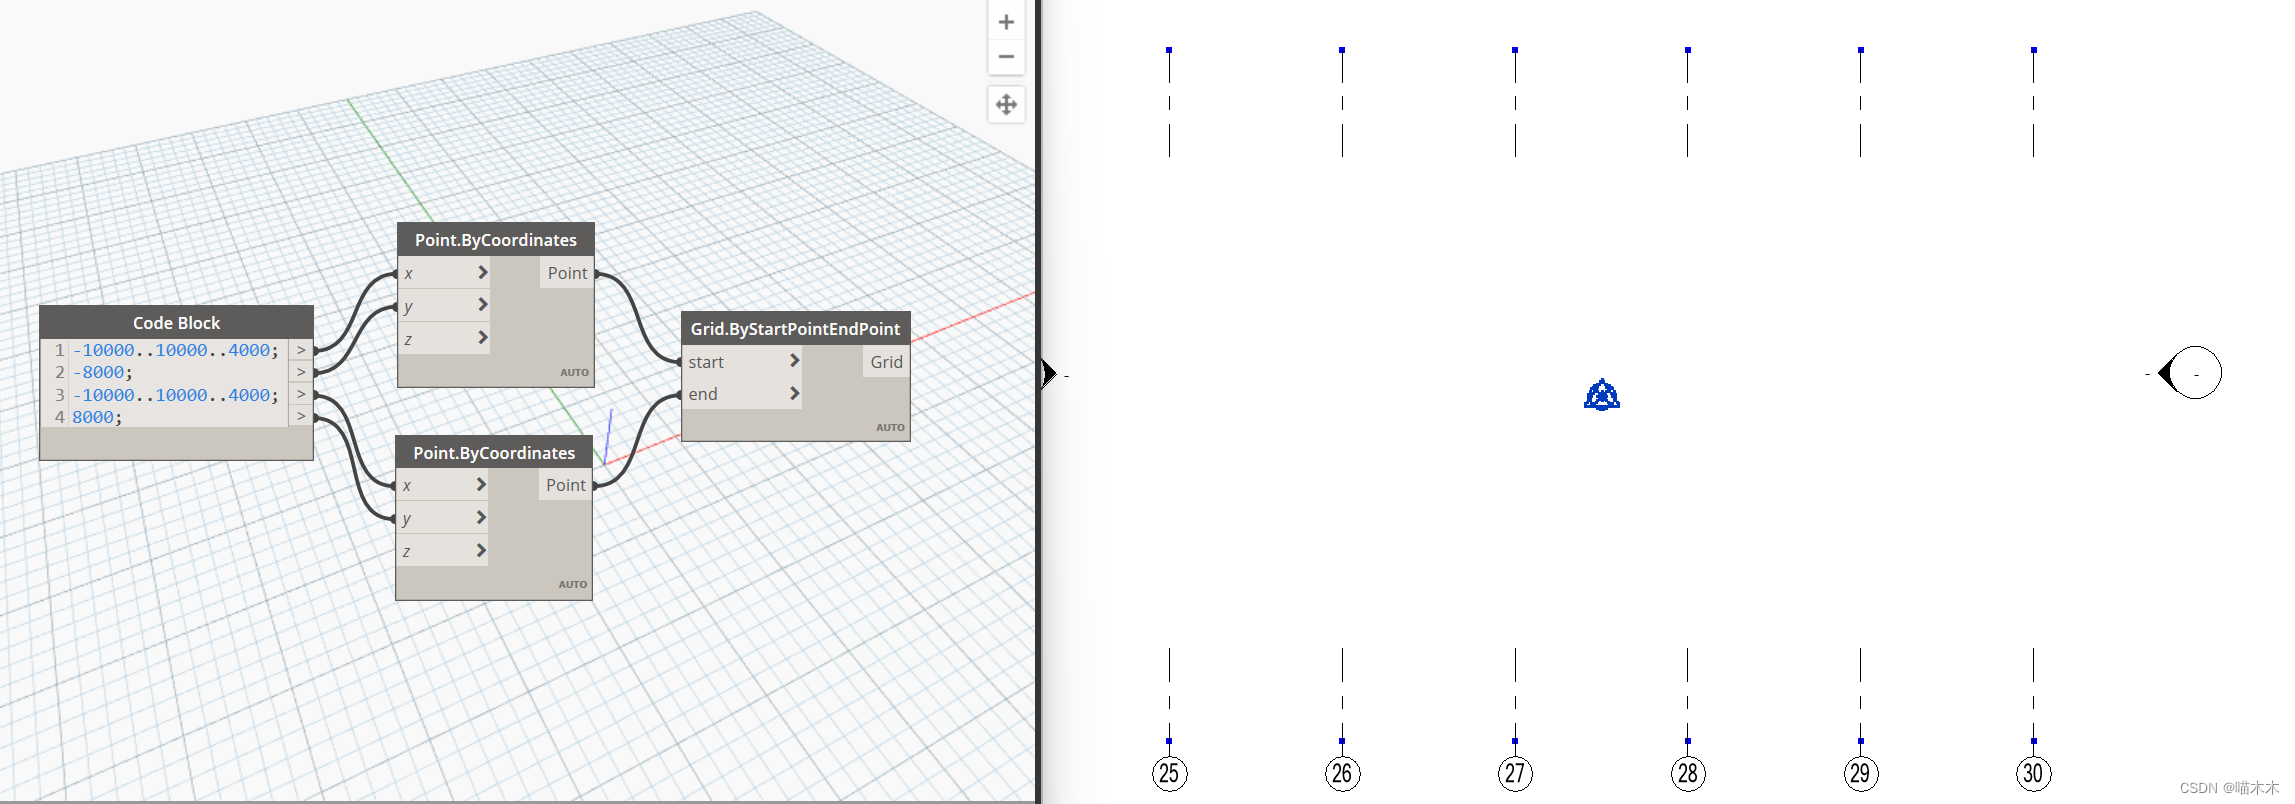This screenshot has height=804, width=2295.
Task: Select Grid.ByStartPointEndPoint node title bar
Action: pyautogui.click(x=796, y=329)
